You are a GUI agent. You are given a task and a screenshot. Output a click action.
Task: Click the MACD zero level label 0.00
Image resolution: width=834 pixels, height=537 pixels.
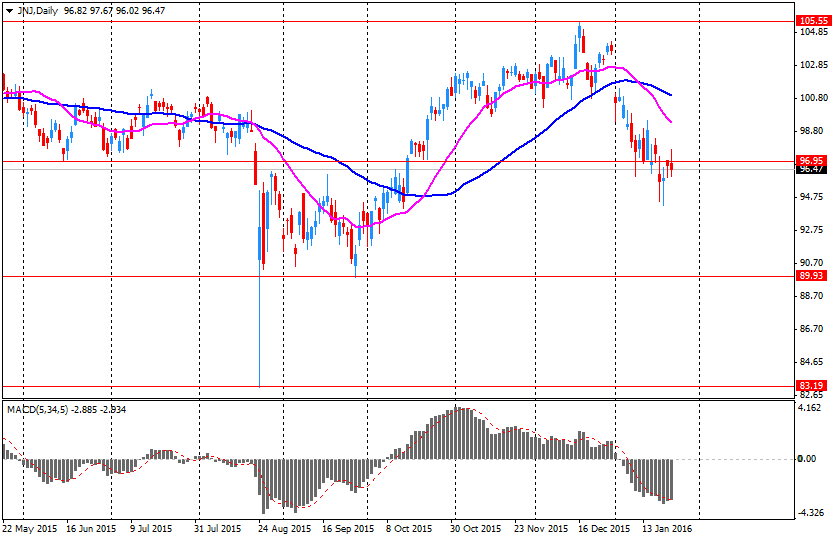[807, 458]
